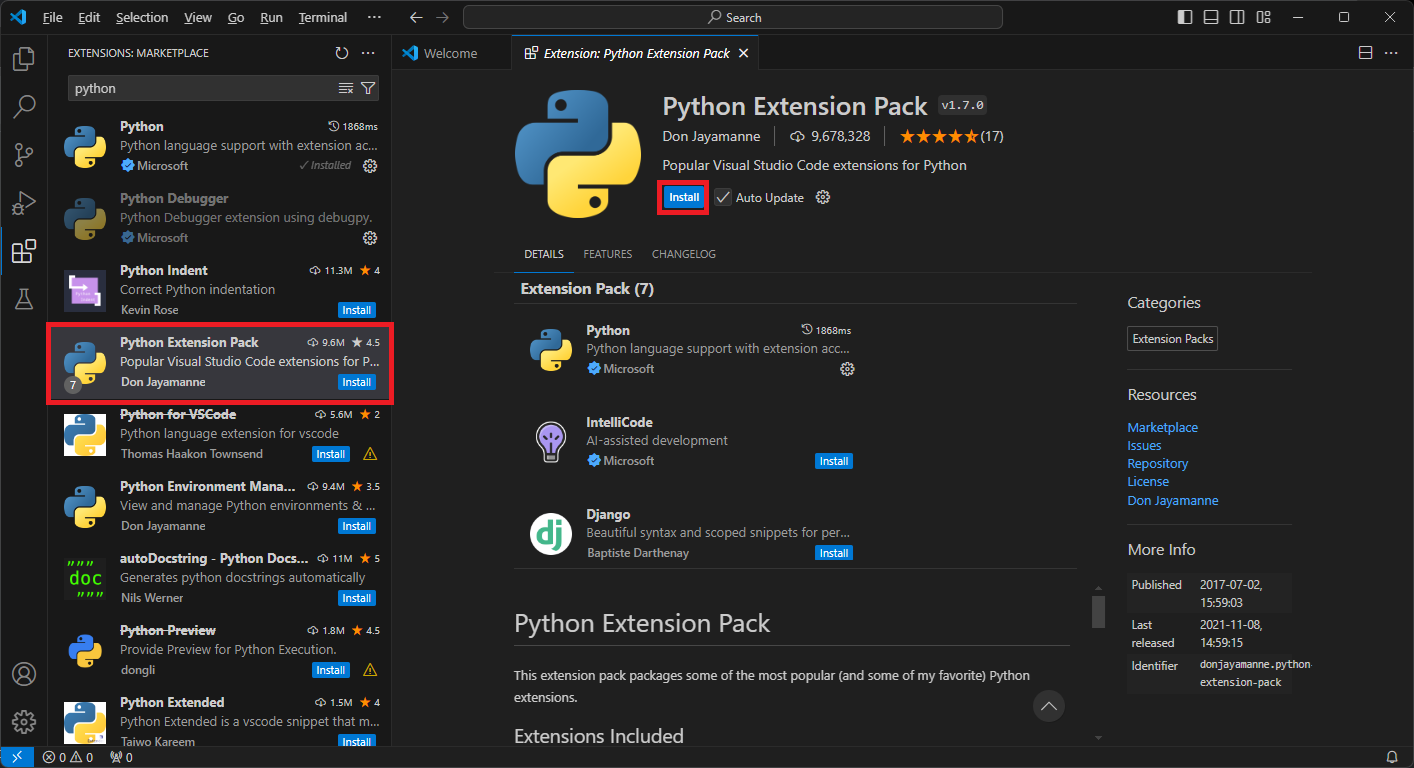
Task: Open the Testing flask icon
Action: tap(24, 298)
